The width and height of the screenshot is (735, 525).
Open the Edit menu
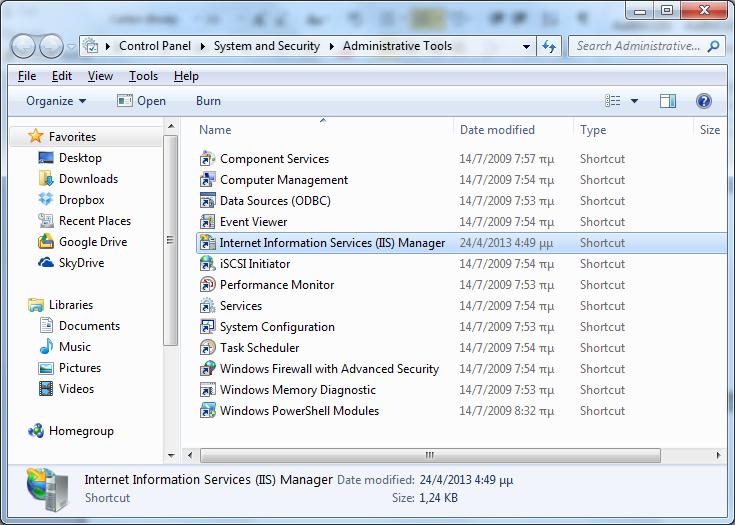(x=61, y=76)
